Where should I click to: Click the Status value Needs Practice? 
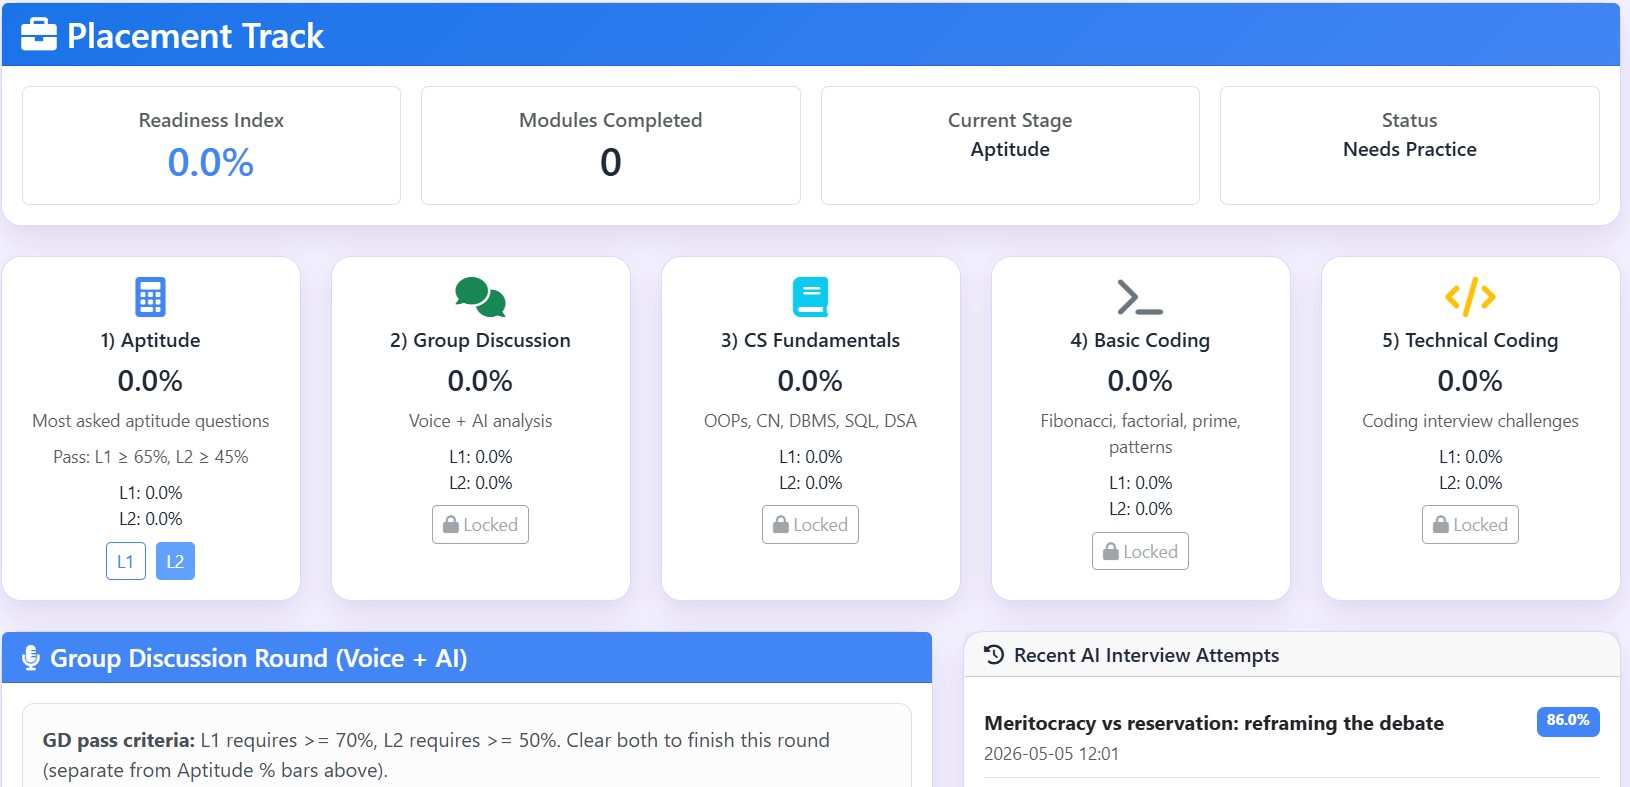tap(1410, 149)
